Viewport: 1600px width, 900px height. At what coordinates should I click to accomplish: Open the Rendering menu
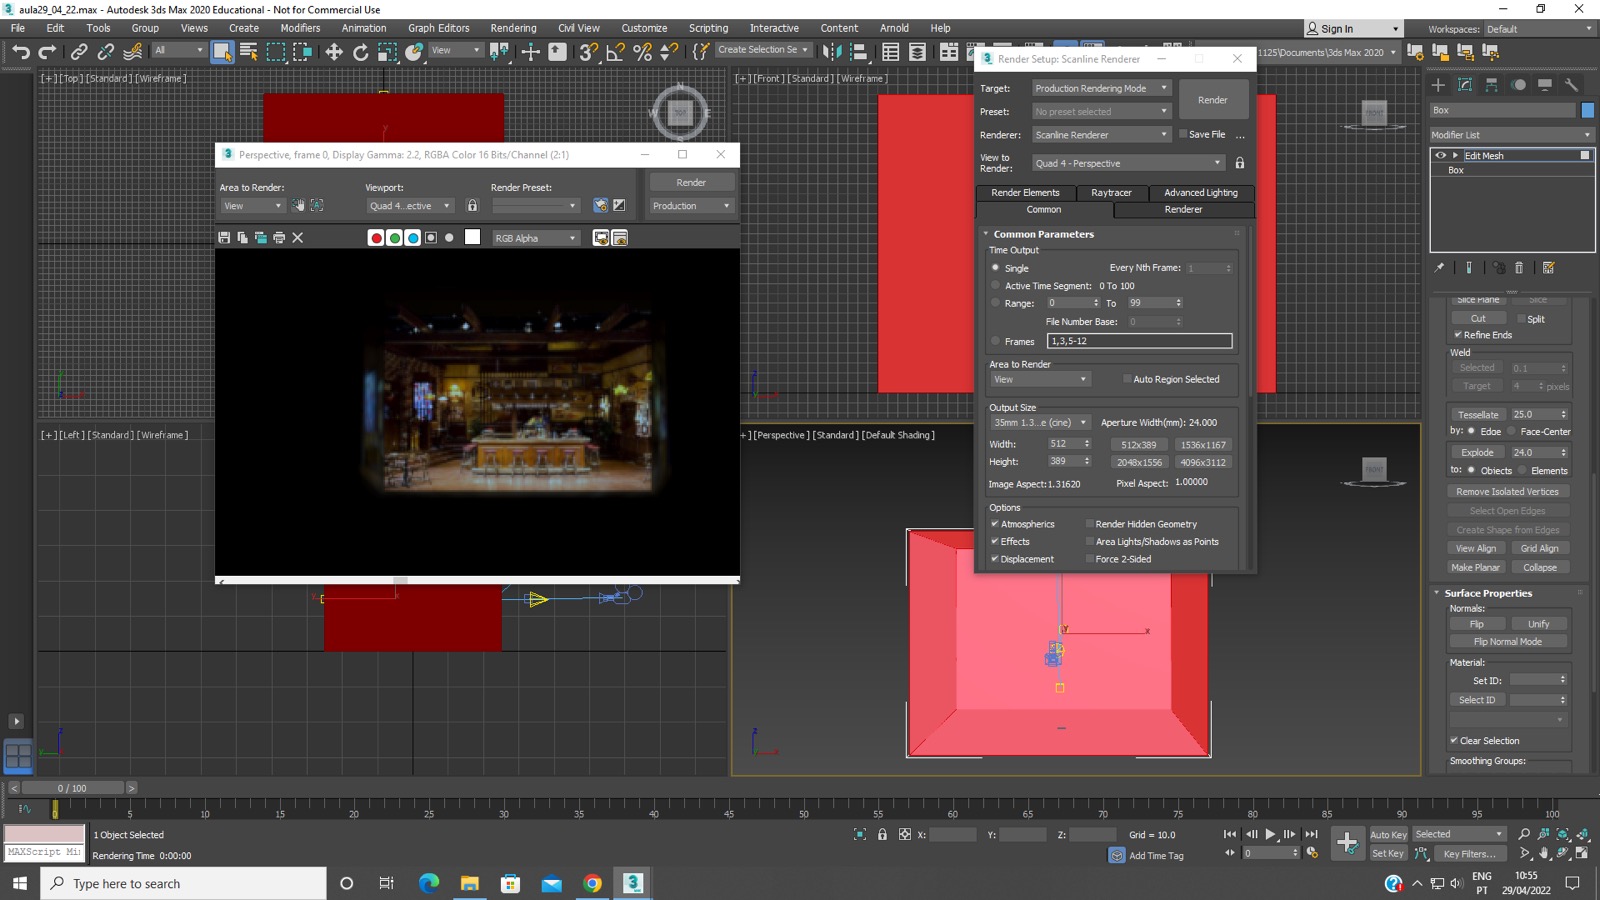click(513, 28)
